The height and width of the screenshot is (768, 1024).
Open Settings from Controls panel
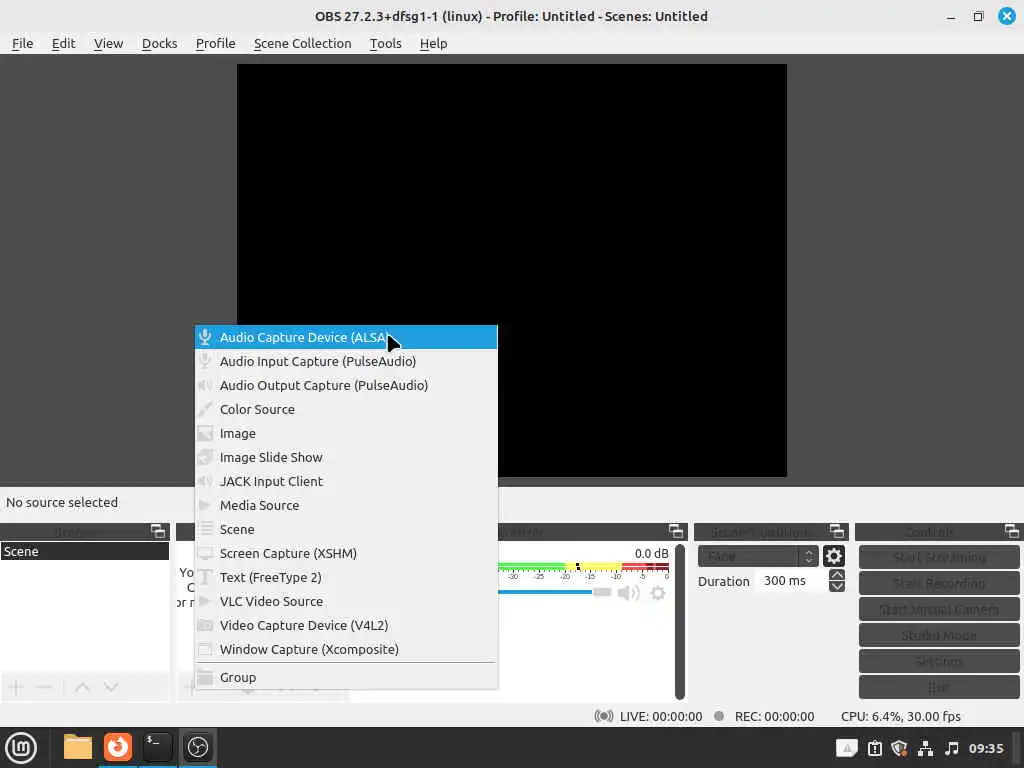click(939, 661)
